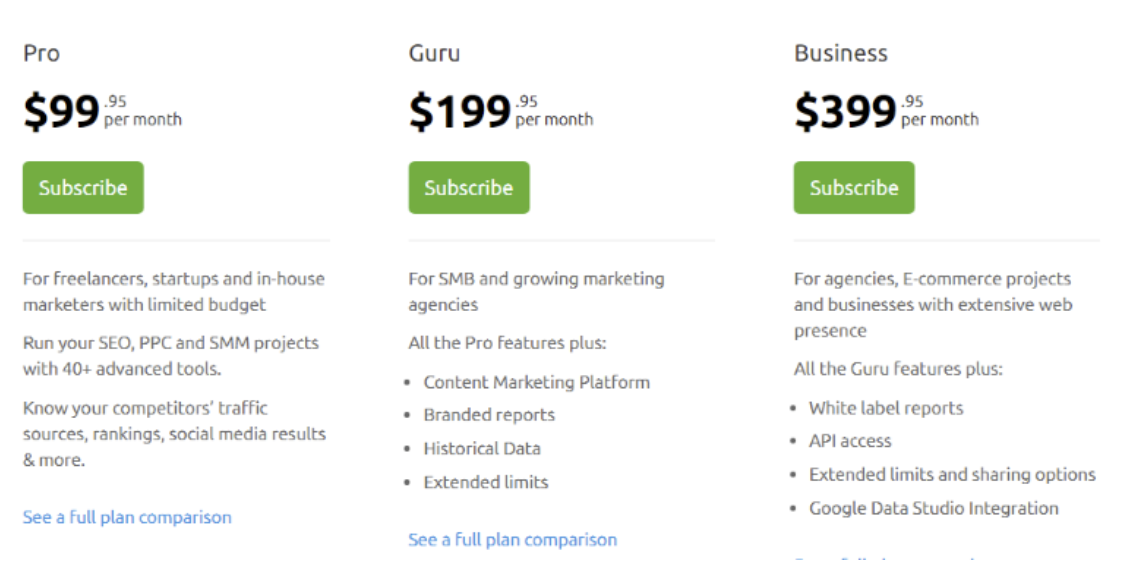The height and width of the screenshot is (570, 1136).
Task: Select the $199.95 per month price
Action: 501,112
